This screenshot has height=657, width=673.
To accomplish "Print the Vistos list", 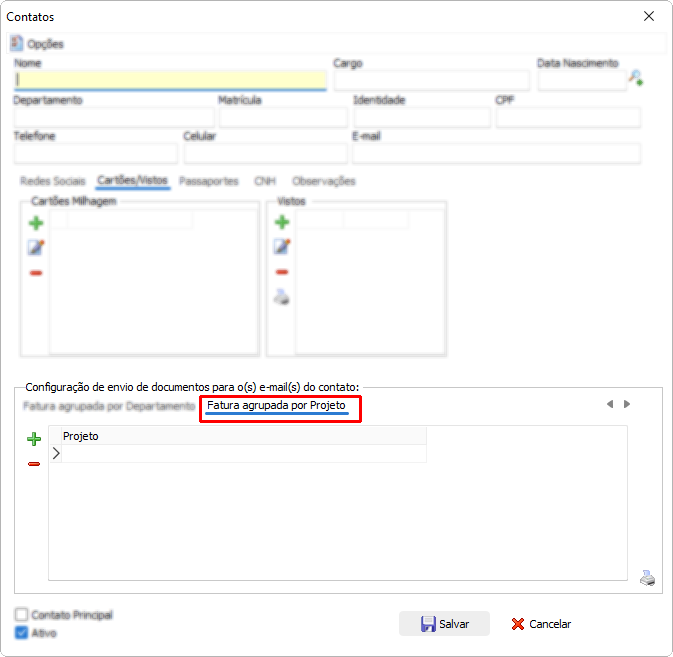I will pos(282,297).
